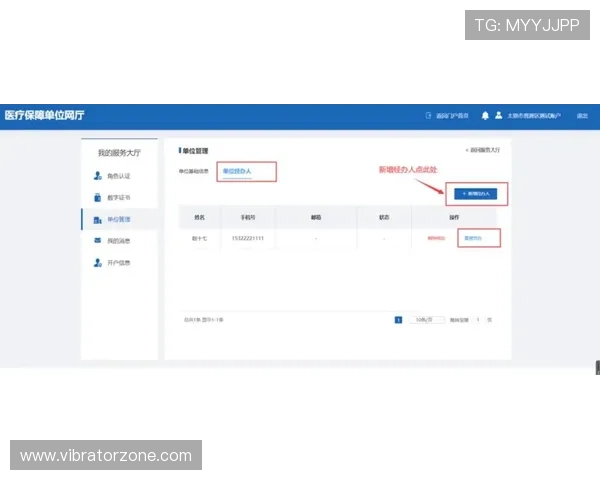Click the 我的消息 envelope icon
Screen dimensions: 600x480
coord(97,241)
